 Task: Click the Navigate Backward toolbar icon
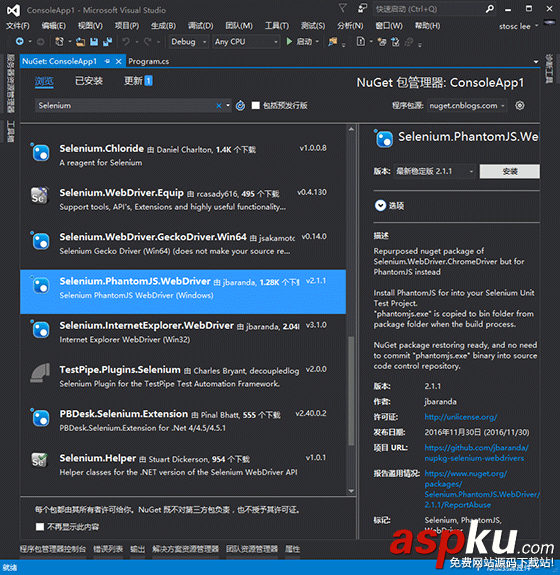pos(19,42)
